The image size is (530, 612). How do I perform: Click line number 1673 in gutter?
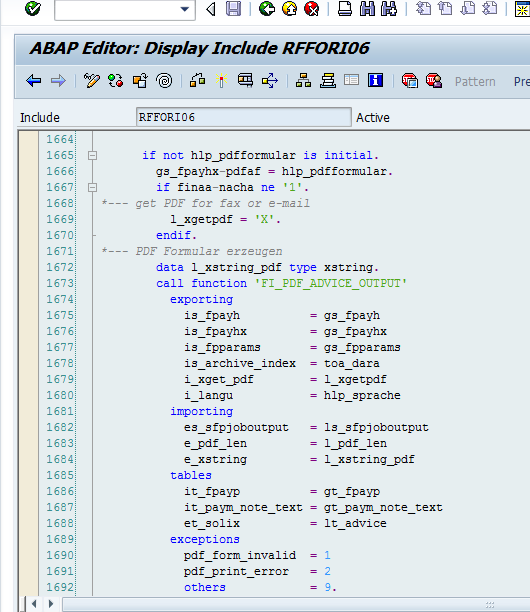(x=59, y=283)
